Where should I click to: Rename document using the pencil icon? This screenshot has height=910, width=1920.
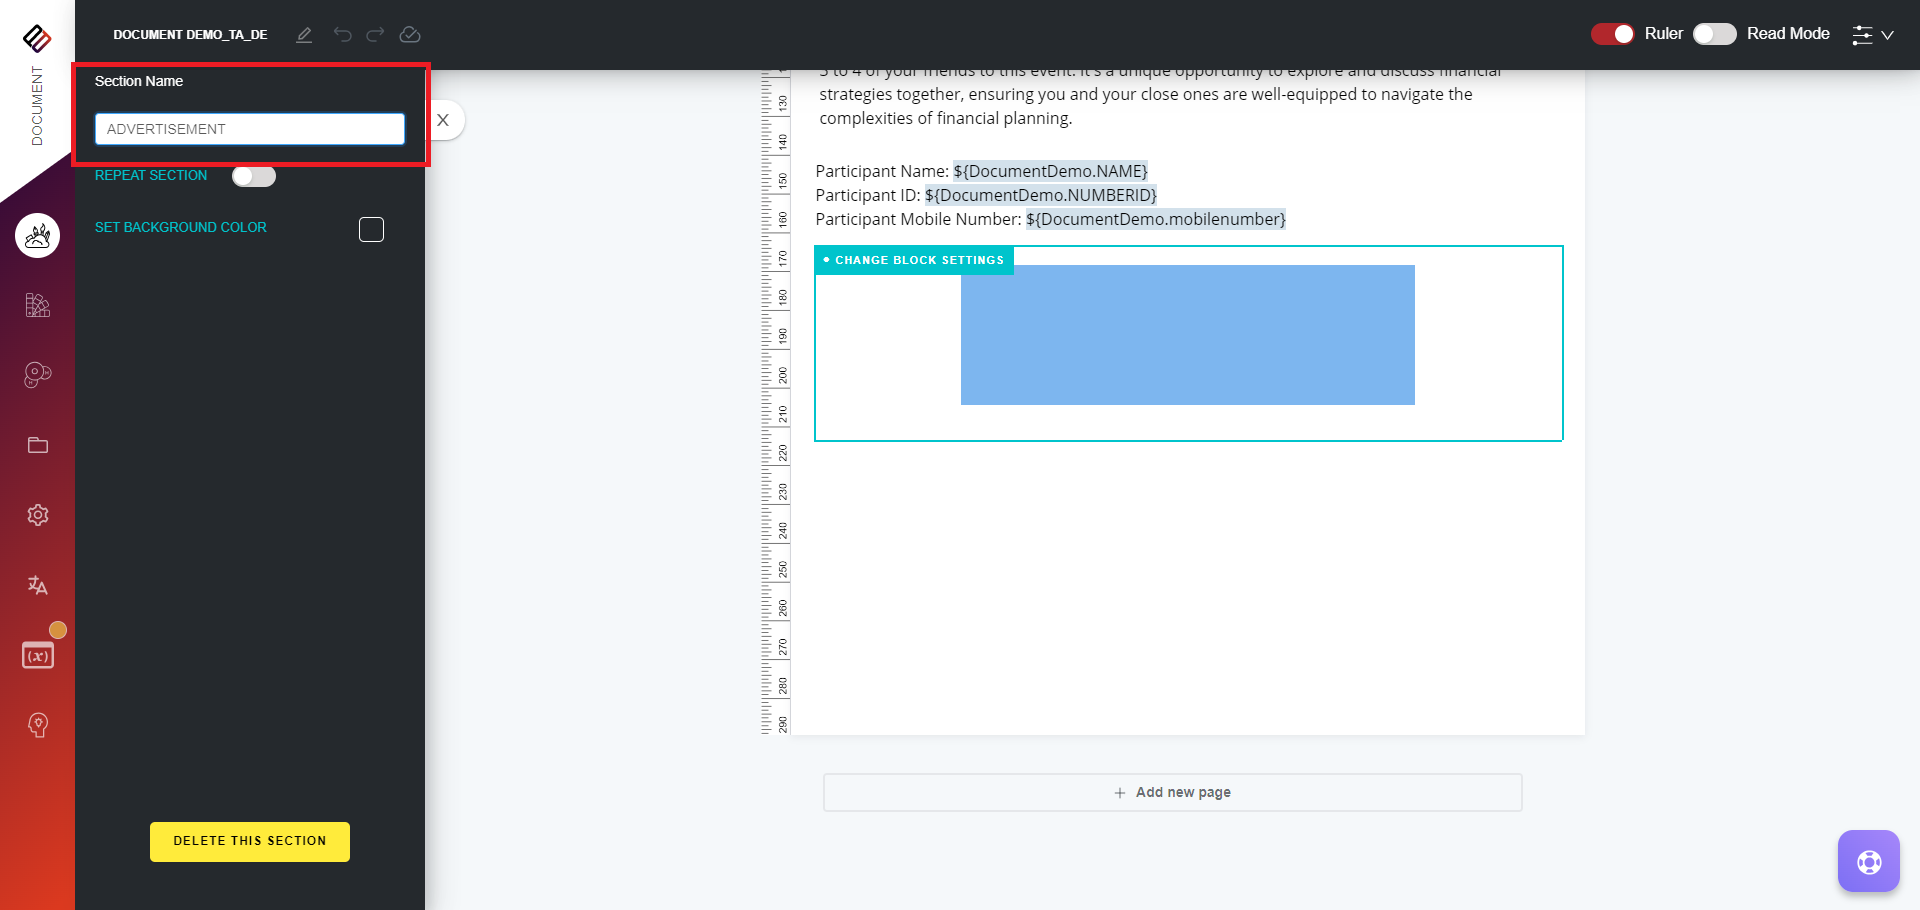coord(305,34)
